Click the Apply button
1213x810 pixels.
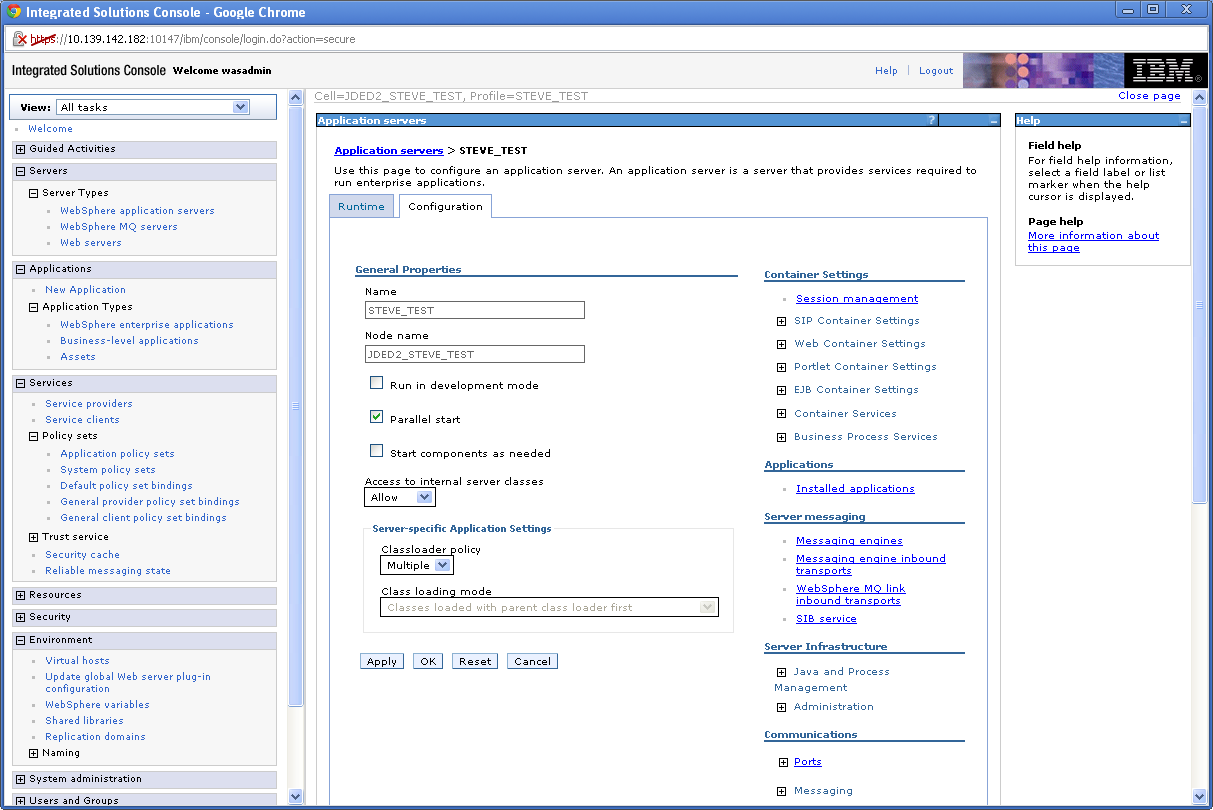(382, 661)
